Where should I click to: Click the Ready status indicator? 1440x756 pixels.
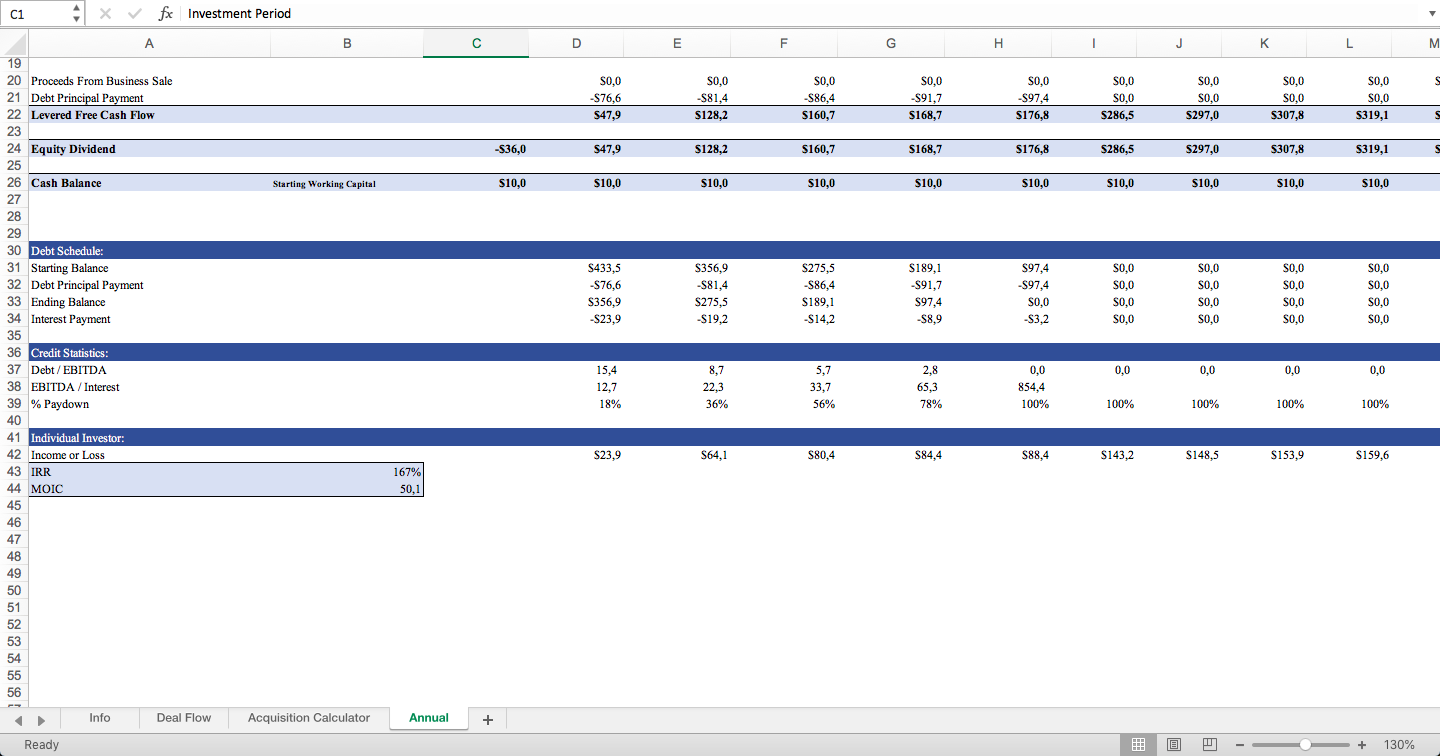(x=41, y=745)
